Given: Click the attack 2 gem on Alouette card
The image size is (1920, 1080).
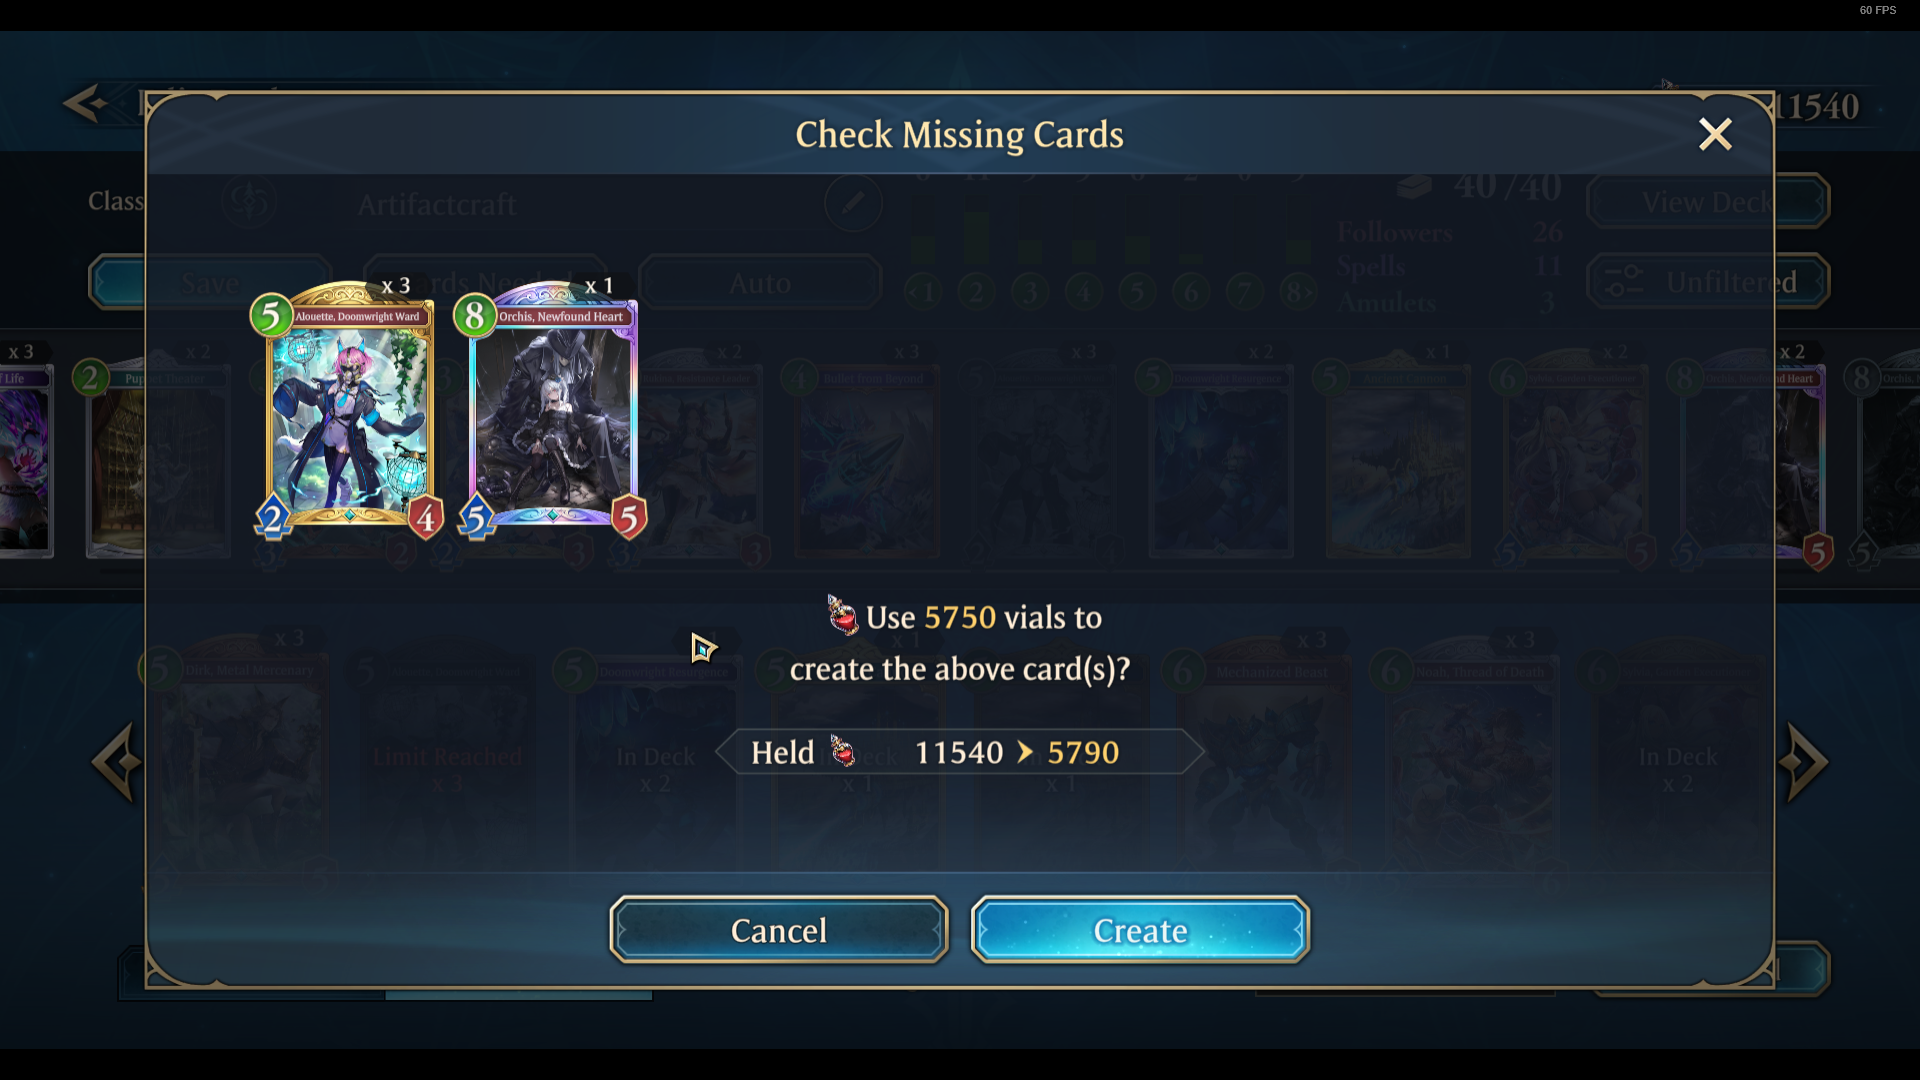Looking at the screenshot, I should (273, 518).
